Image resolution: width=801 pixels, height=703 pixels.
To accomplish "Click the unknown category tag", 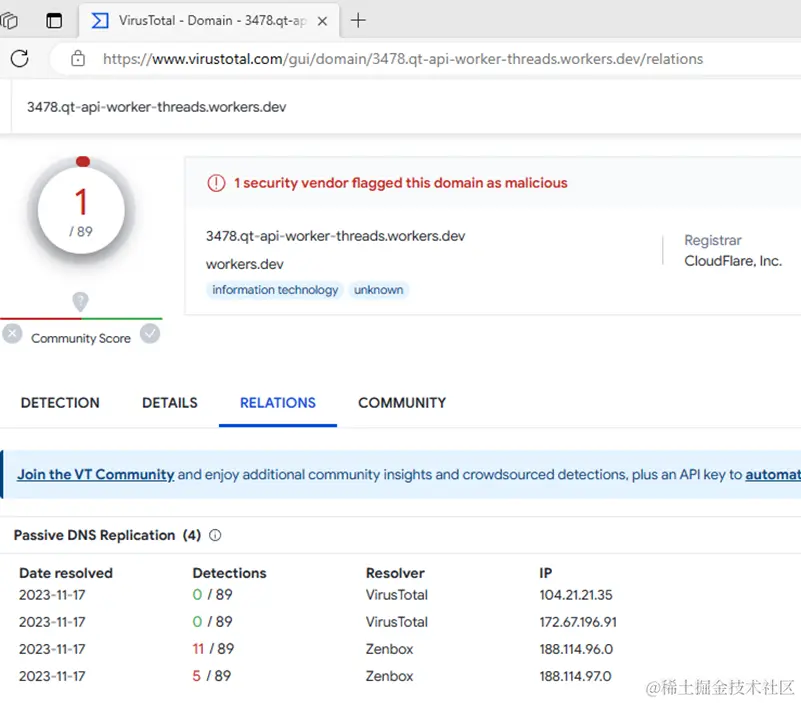I will tap(379, 290).
